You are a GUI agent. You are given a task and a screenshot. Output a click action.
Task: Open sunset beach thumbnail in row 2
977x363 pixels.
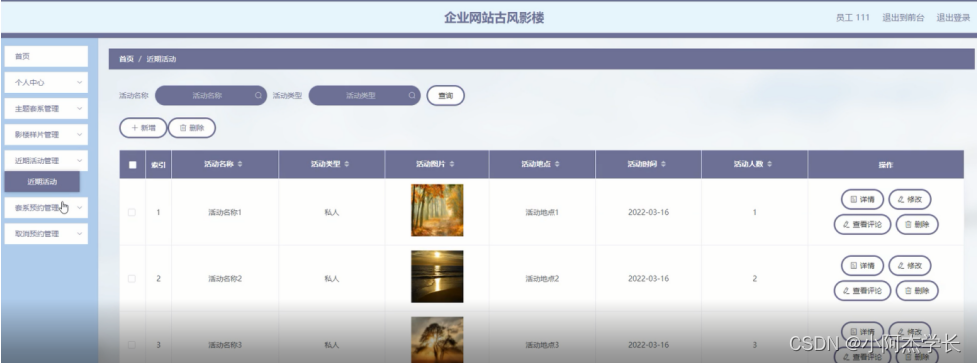click(x=437, y=276)
